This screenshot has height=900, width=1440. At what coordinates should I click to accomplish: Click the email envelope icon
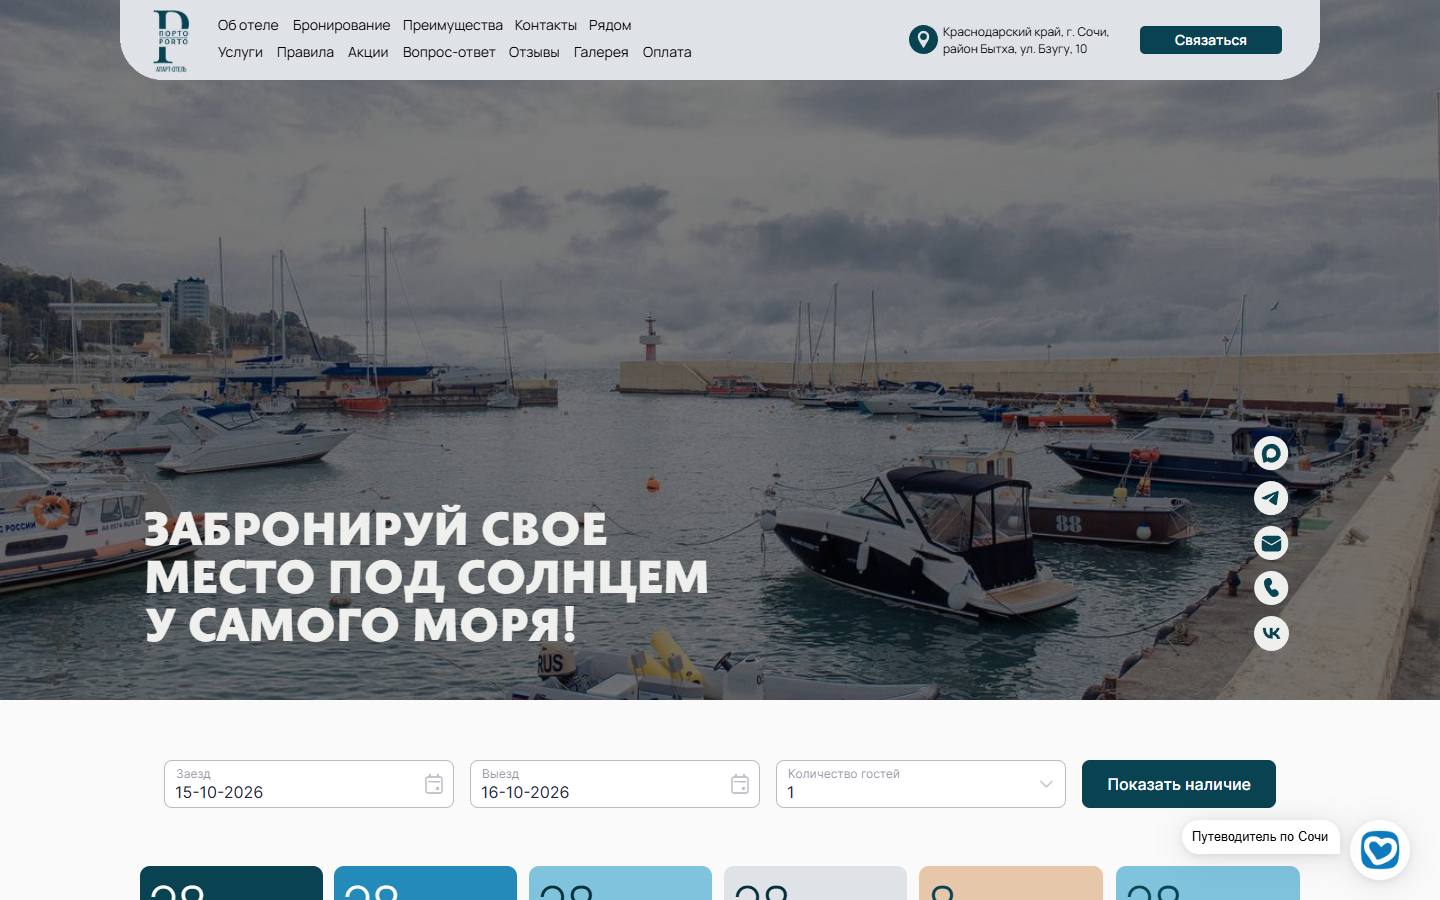(x=1271, y=543)
